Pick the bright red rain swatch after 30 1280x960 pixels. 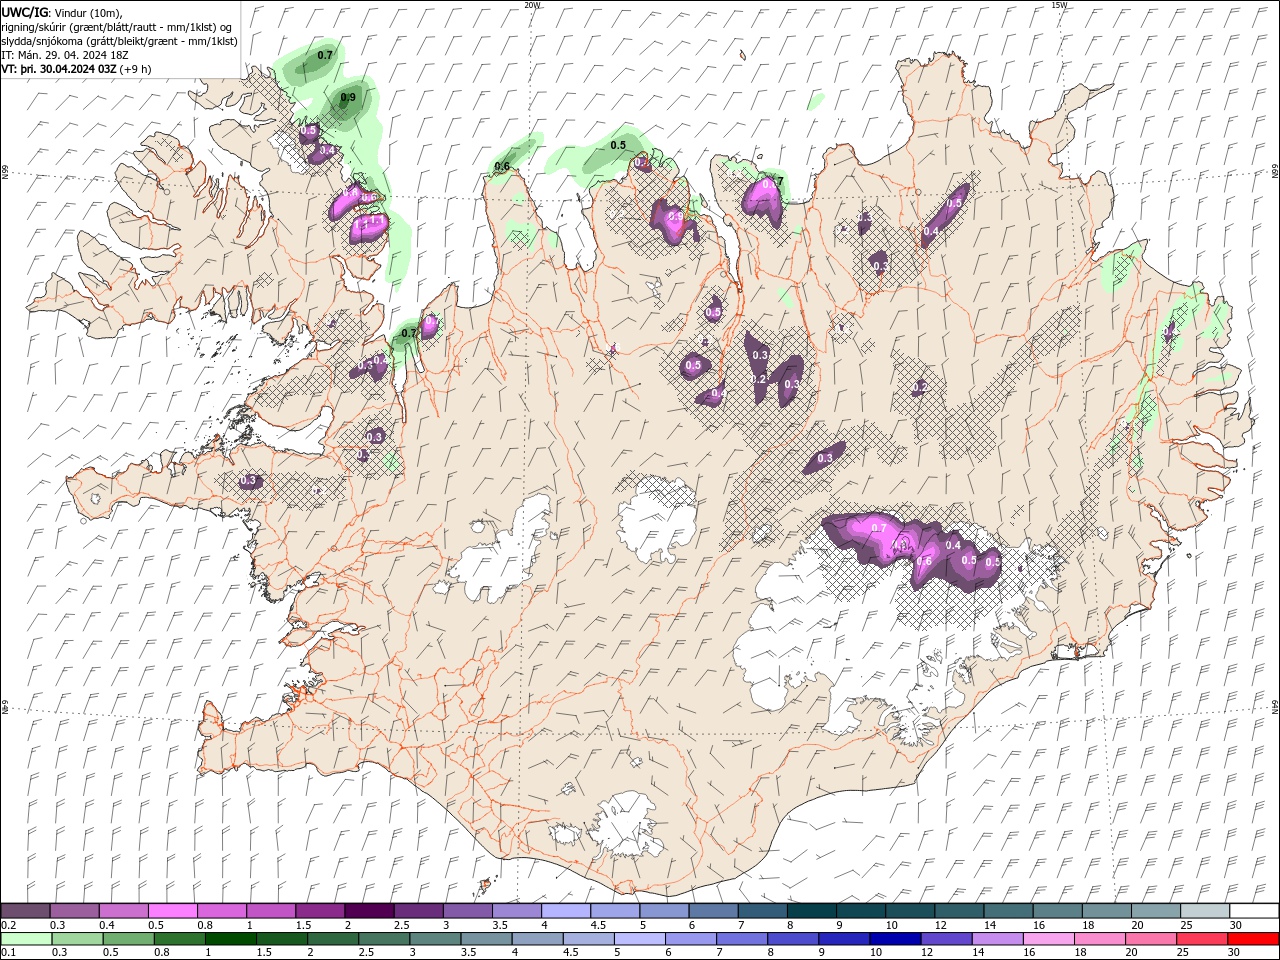[1252, 939]
